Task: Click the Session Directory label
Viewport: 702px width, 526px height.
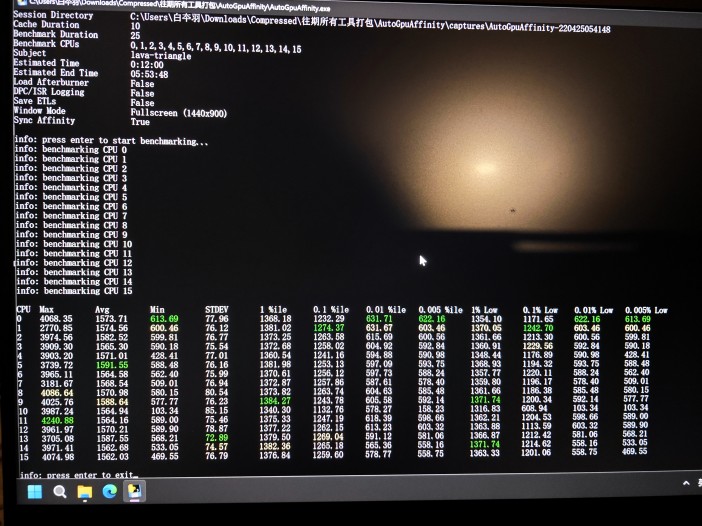Action: [53, 15]
